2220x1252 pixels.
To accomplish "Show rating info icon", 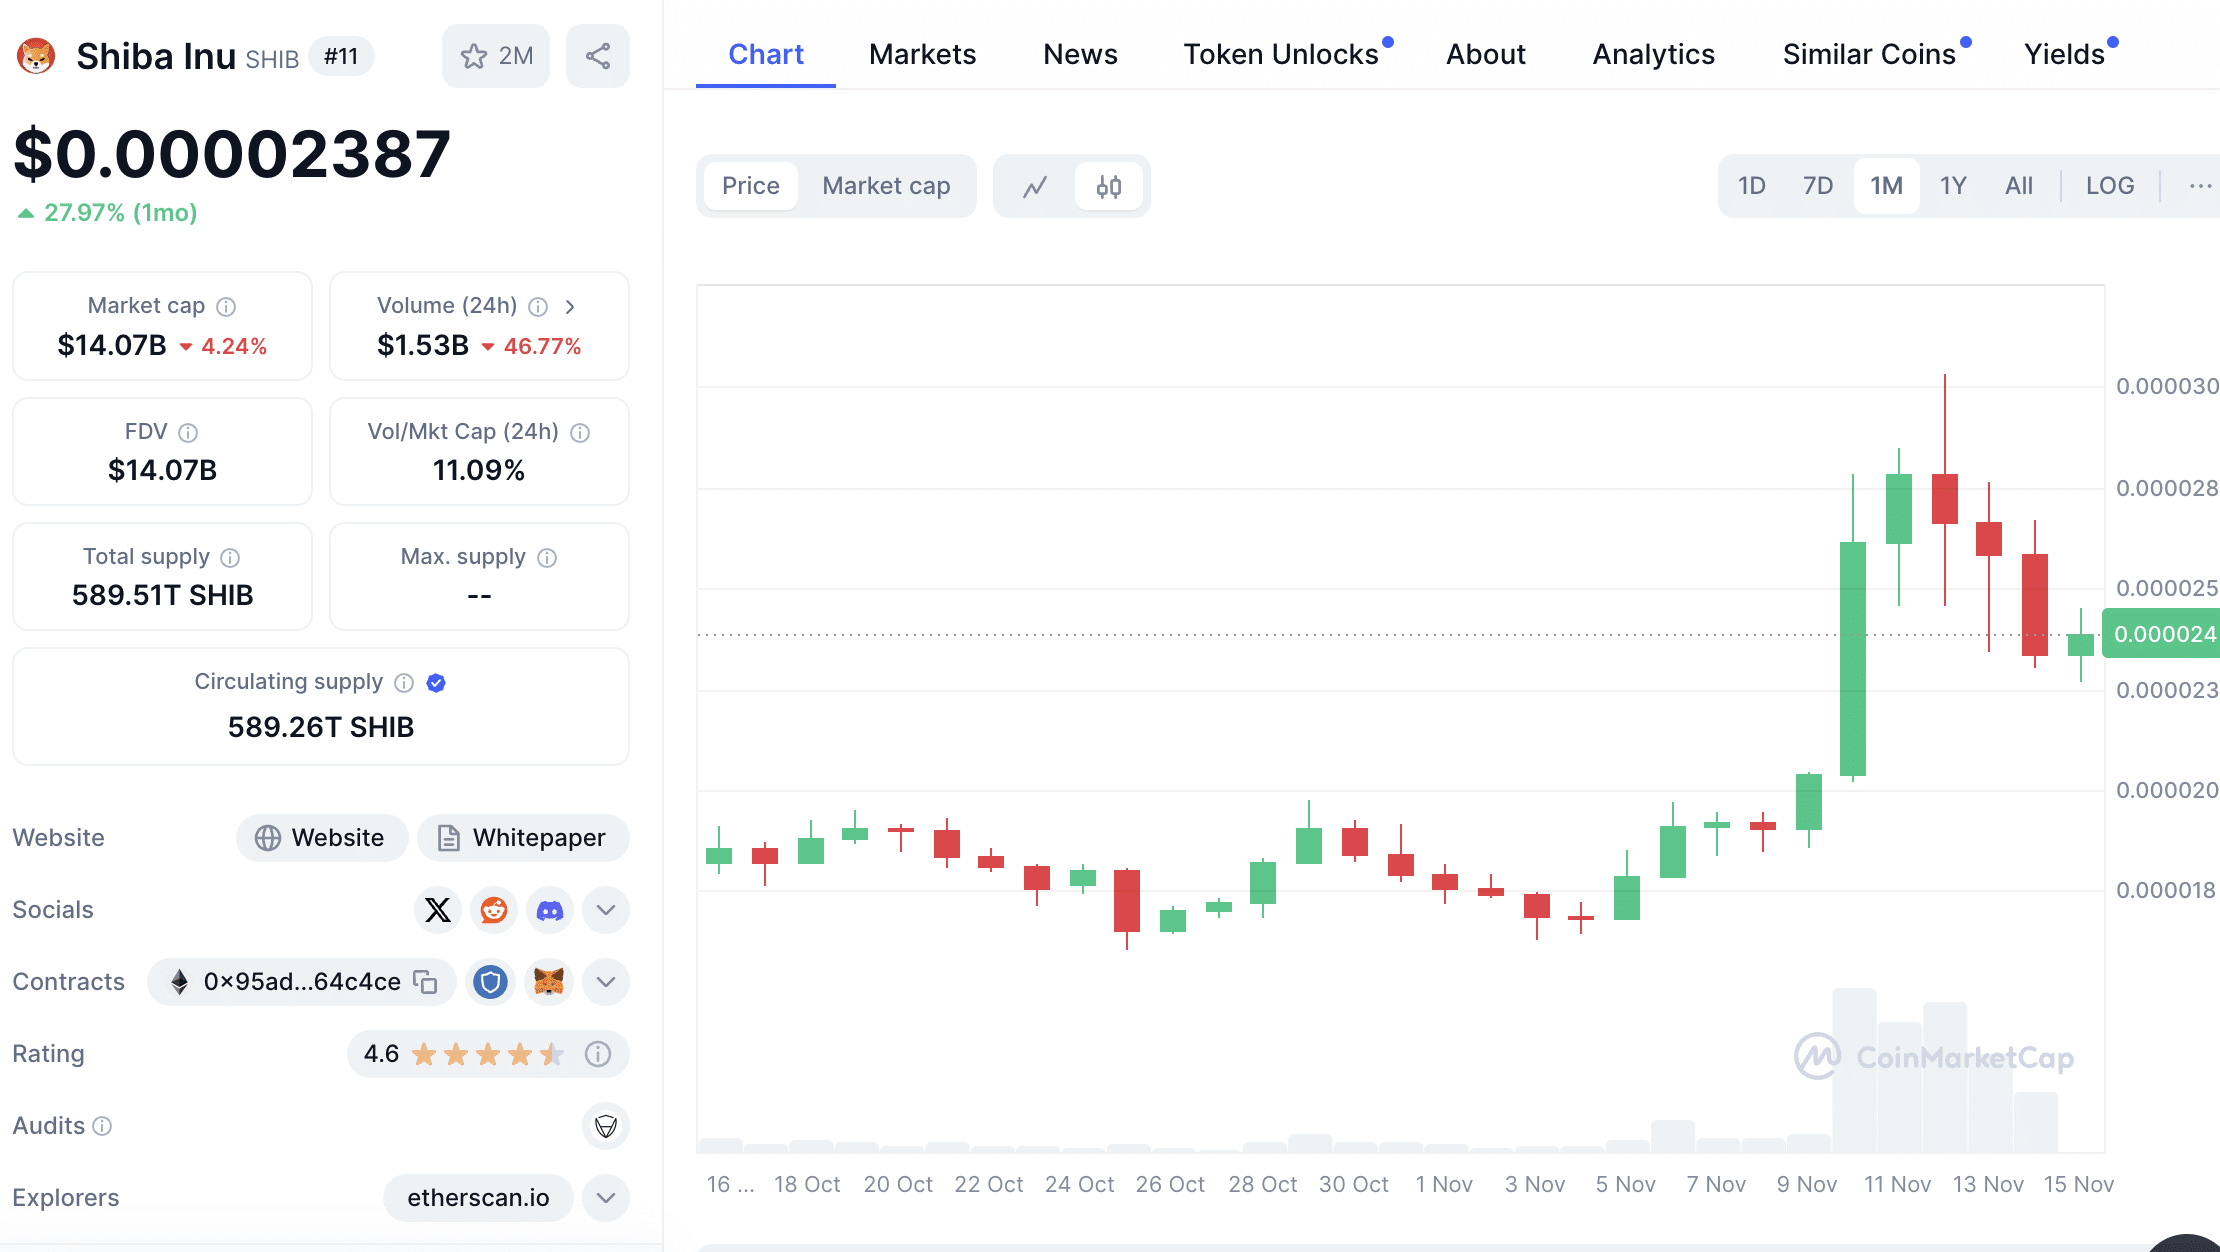I will click(x=598, y=1054).
